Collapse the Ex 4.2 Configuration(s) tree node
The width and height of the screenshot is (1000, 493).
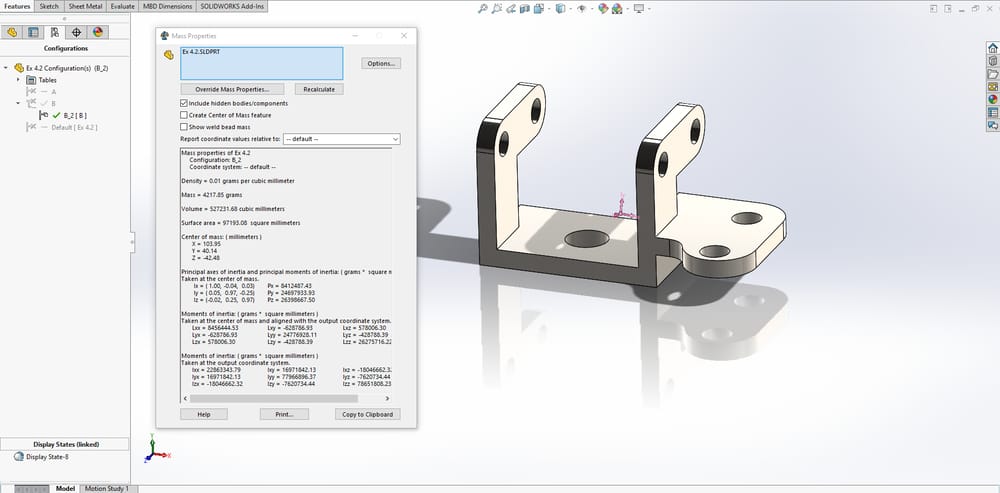[6, 68]
